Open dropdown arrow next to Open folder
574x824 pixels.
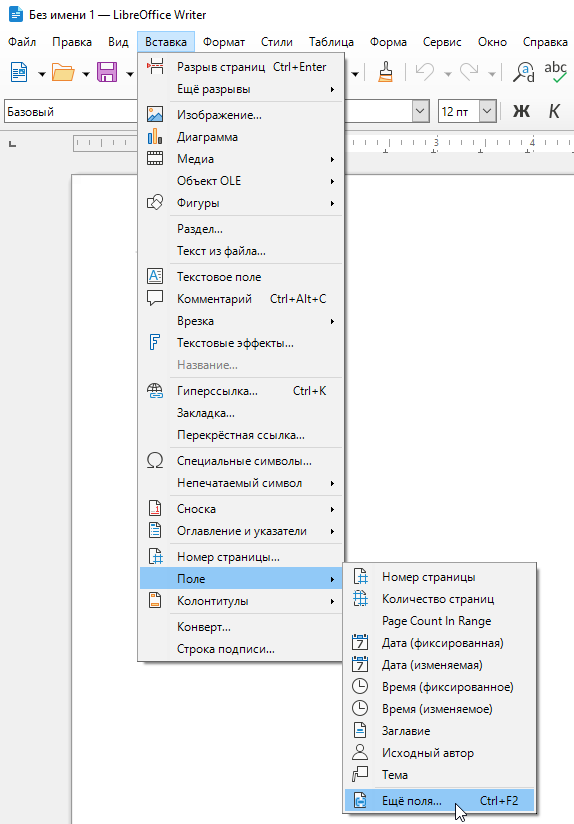coord(86,74)
